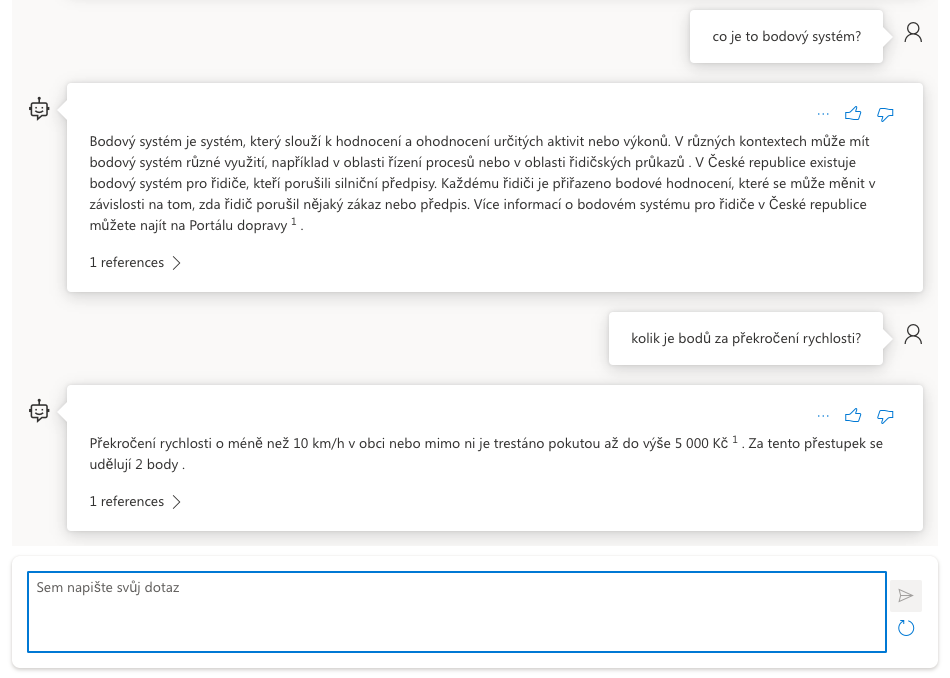950x678 pixels.
Task: Click user avatar beside the speeding question
Action: point(913,334)
